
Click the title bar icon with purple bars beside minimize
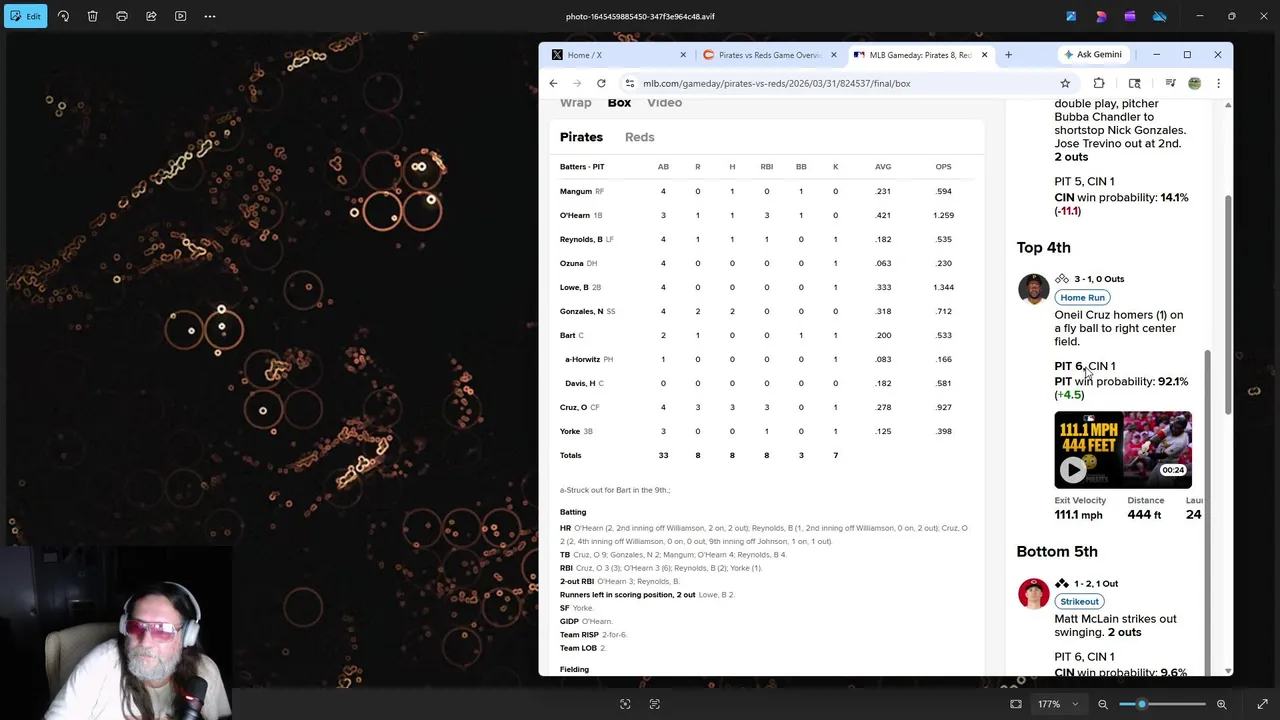[x=1129, y=16]
